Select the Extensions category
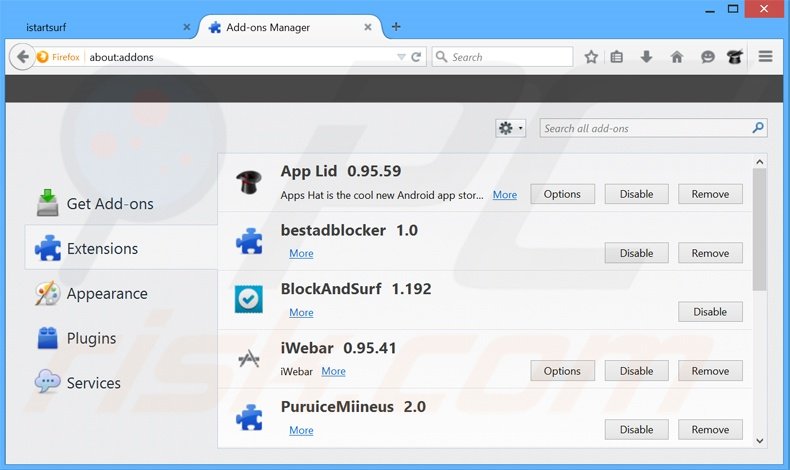790x470 pixels. (121, 248)
